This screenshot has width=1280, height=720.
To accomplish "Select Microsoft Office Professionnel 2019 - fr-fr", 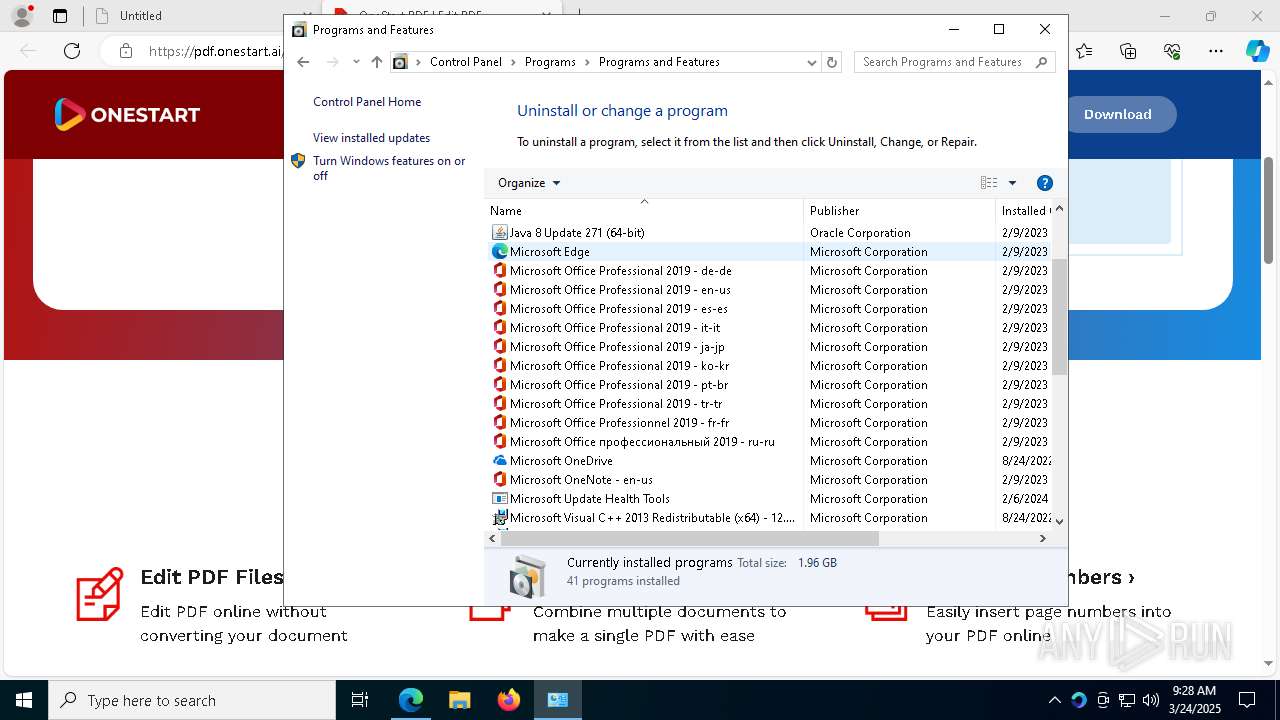I will (x=619, y=423).
